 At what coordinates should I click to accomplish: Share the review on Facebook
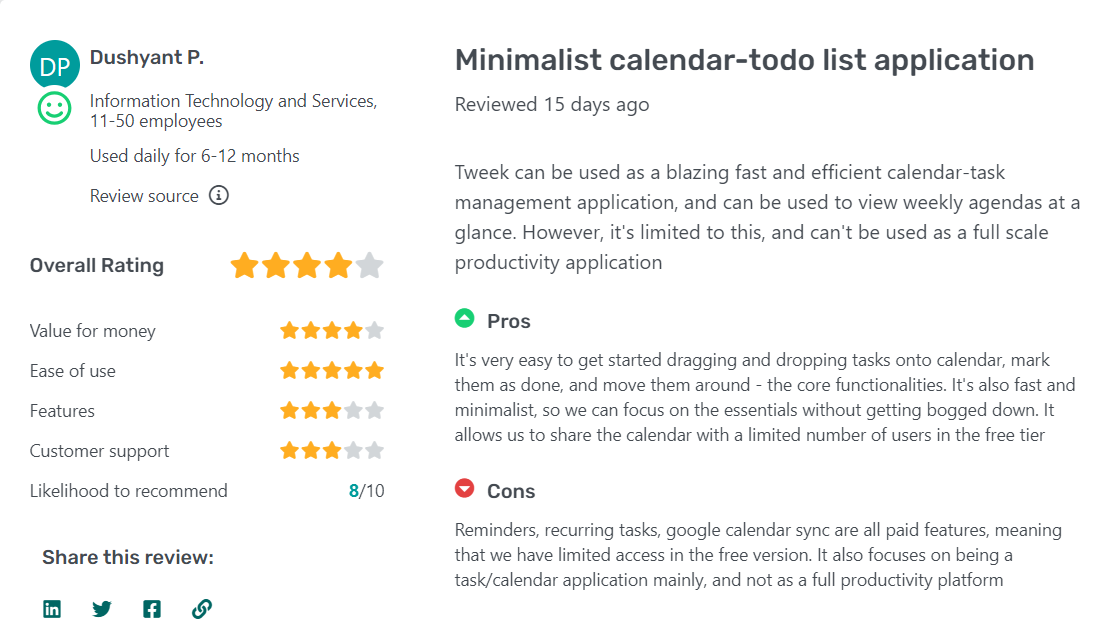152,608
